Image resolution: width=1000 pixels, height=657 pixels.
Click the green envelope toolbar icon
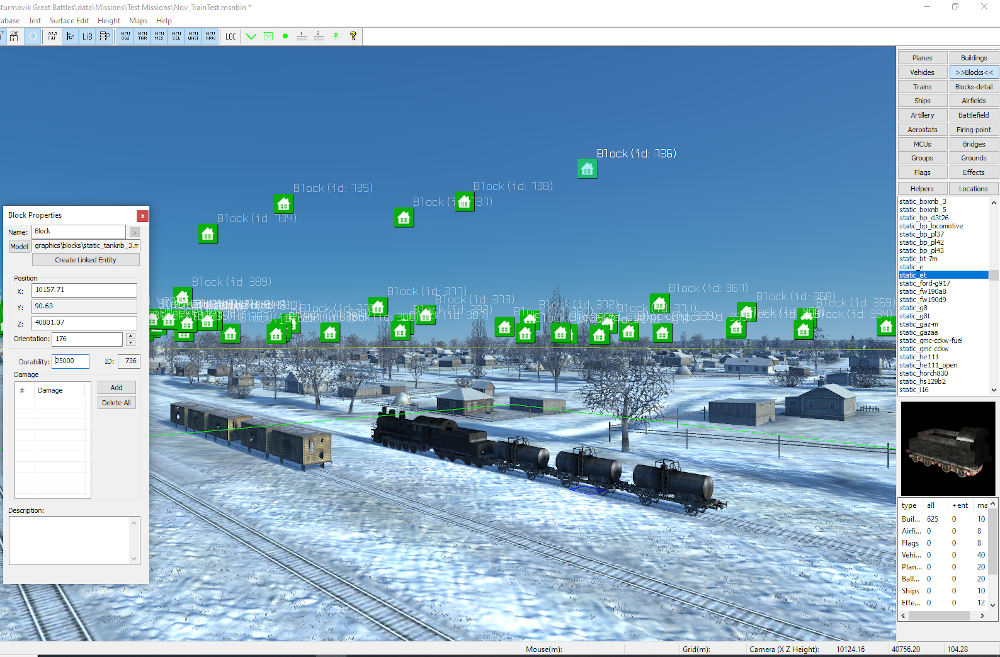pos(268,36)
